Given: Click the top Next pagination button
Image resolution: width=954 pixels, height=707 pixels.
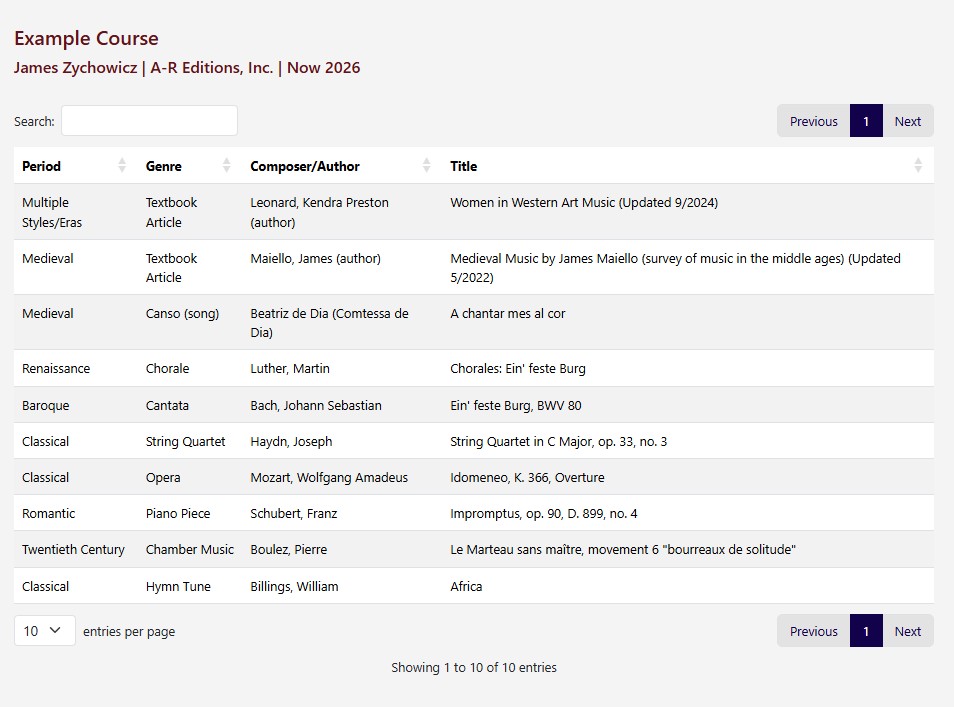Looking at the screenshot, I should click(x=907, y=121).
